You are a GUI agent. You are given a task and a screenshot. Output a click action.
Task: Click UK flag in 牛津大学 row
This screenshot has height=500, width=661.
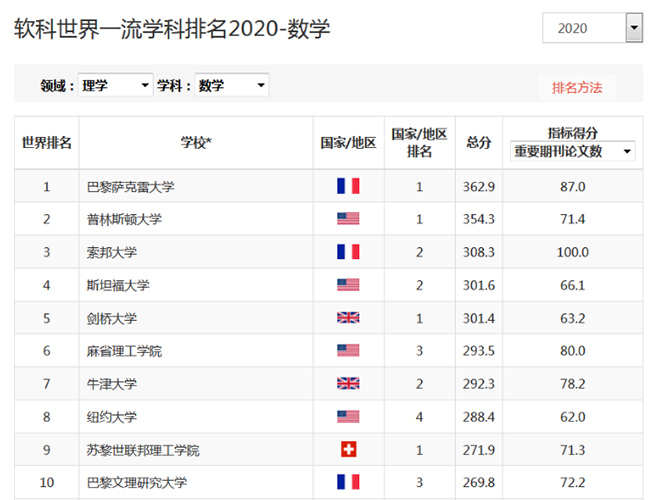(348, 383)
